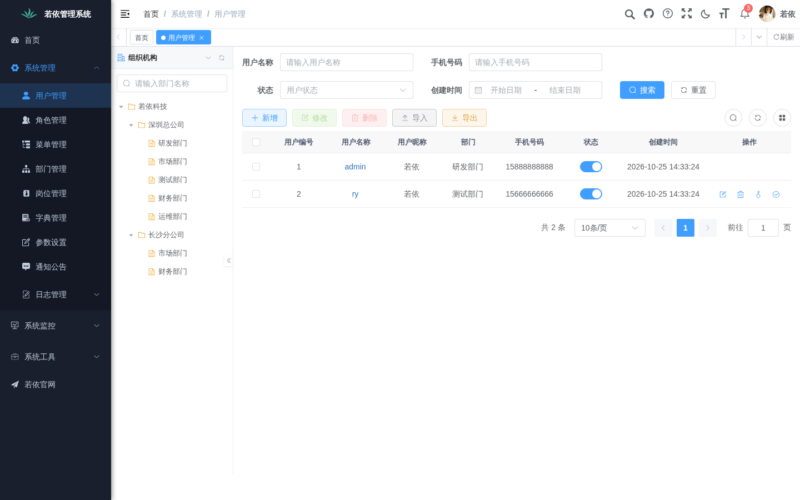Viewport: 800px width, 500px height.
Task: Open the admin username link
Action: coord(355,167)
